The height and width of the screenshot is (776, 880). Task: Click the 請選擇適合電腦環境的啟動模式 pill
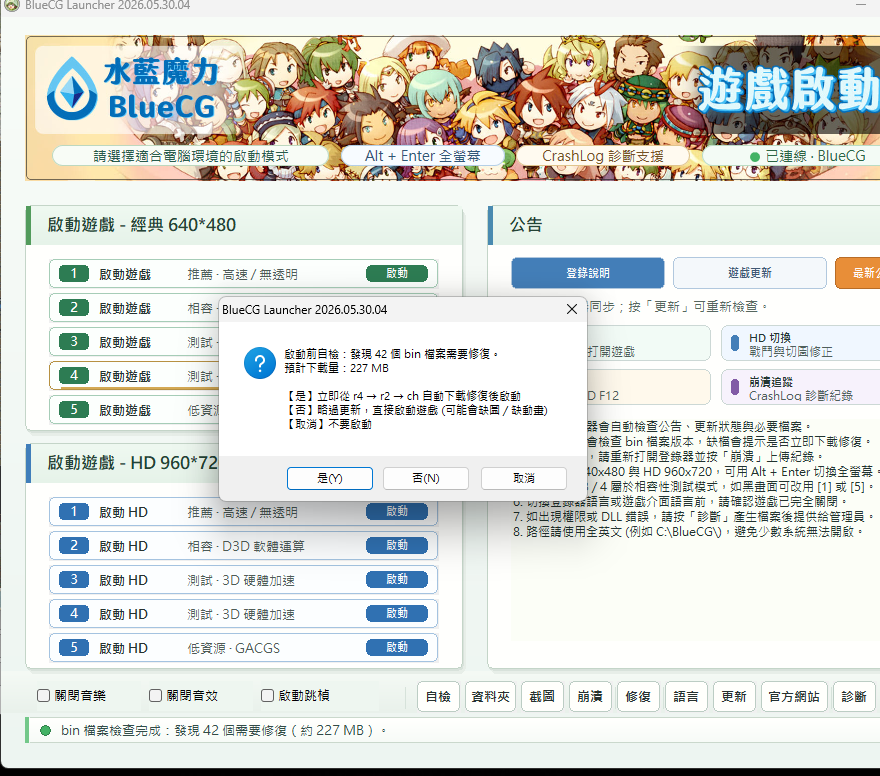coord(190,156)
